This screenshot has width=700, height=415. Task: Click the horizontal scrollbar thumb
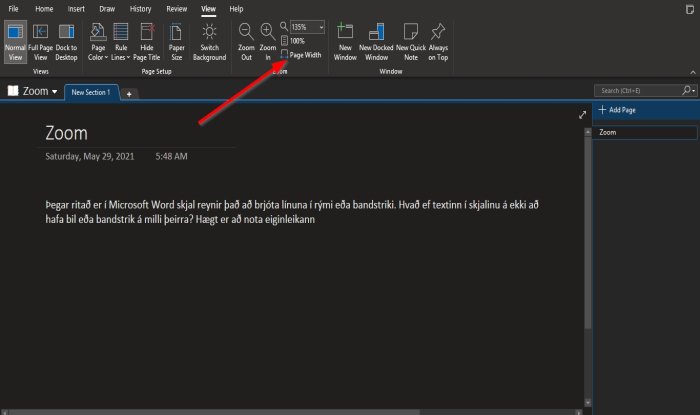(214, 412)
